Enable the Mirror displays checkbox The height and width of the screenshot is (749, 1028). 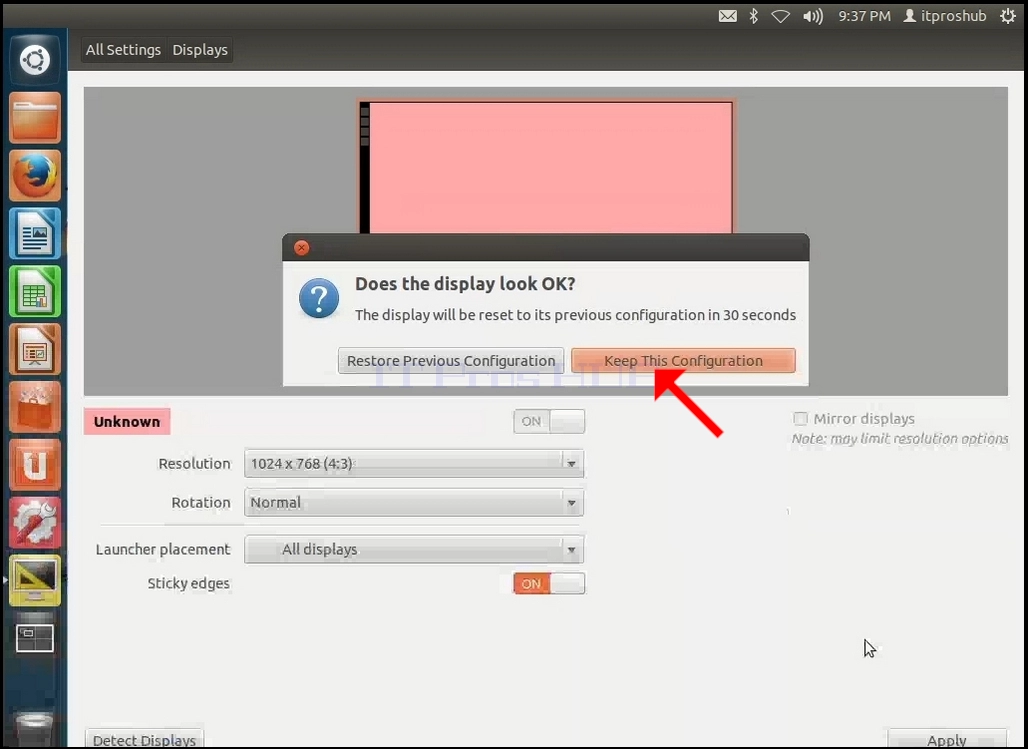[x=800, y=418]
